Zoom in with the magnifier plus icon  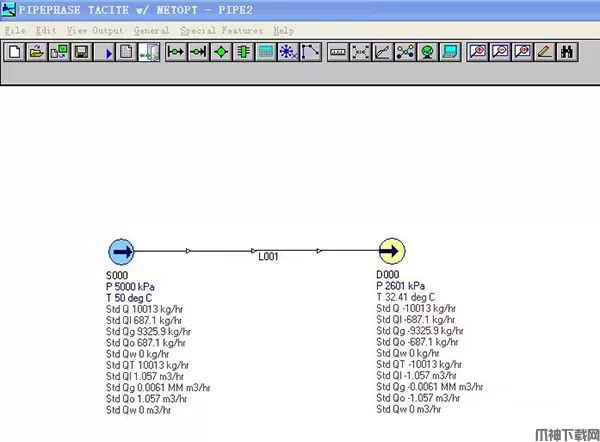pyautogui.click(x=477, y=52)
